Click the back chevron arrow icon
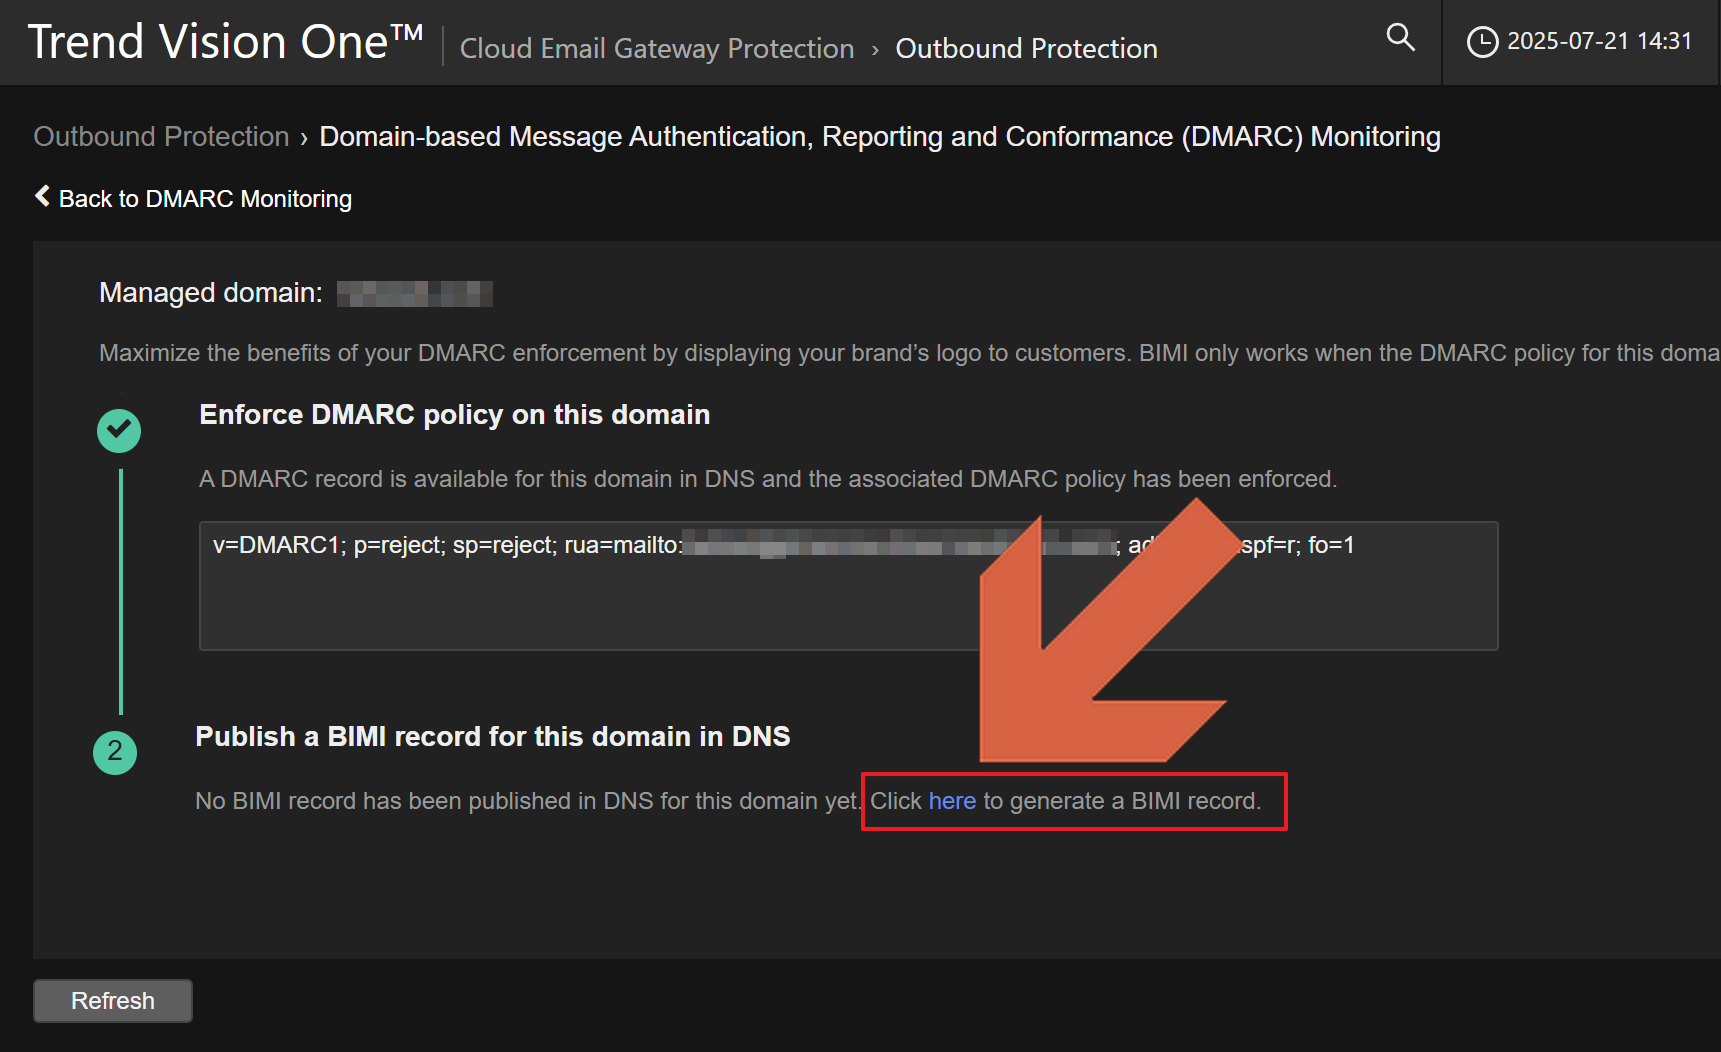This screenshot has height=1052, width=1721. [x=42, y=196]
